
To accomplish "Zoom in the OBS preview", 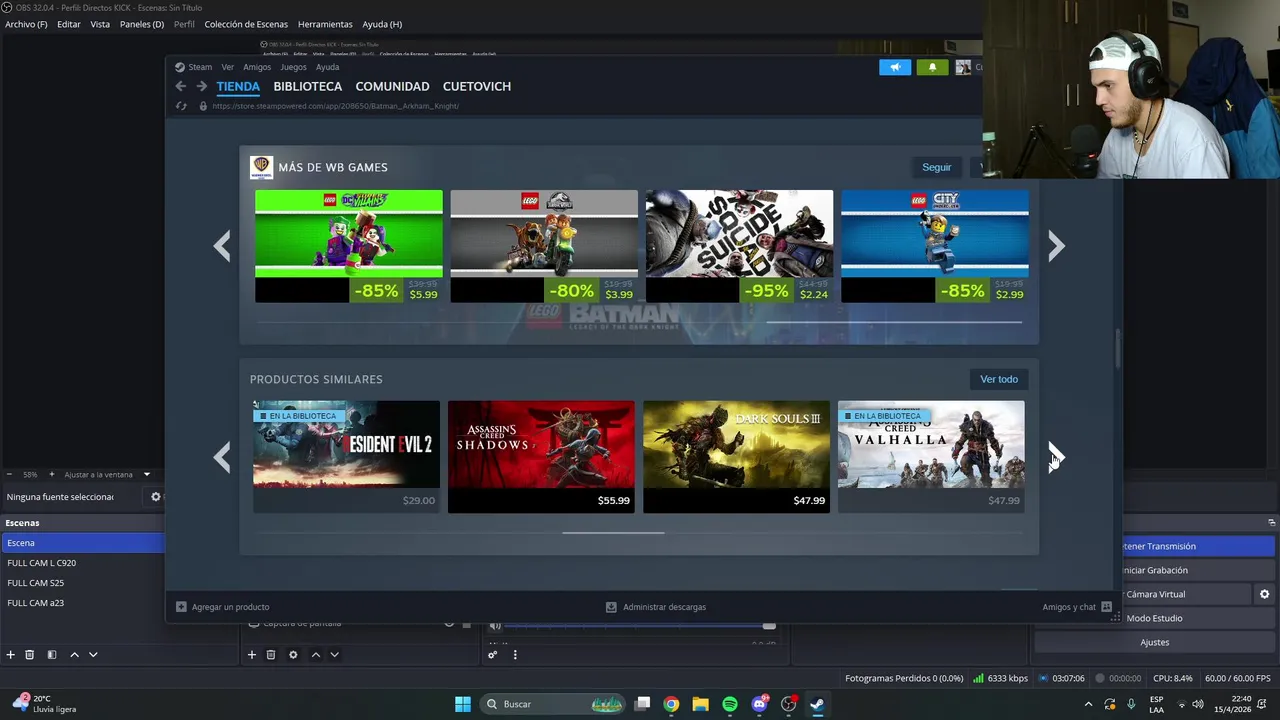I will pyautogui.click(x=53, y=474).
